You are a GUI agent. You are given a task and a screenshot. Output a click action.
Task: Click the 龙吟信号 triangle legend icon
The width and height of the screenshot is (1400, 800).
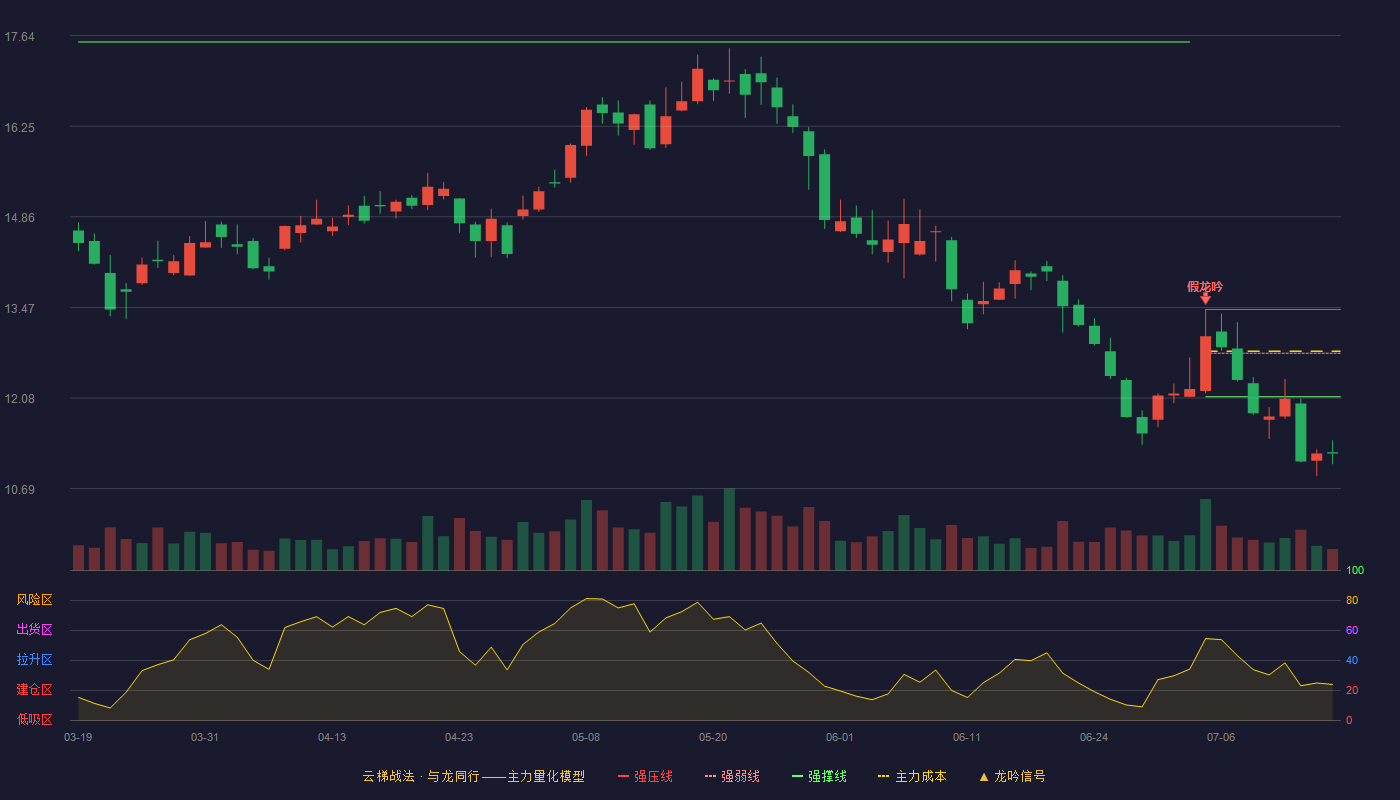click(983, 777)
